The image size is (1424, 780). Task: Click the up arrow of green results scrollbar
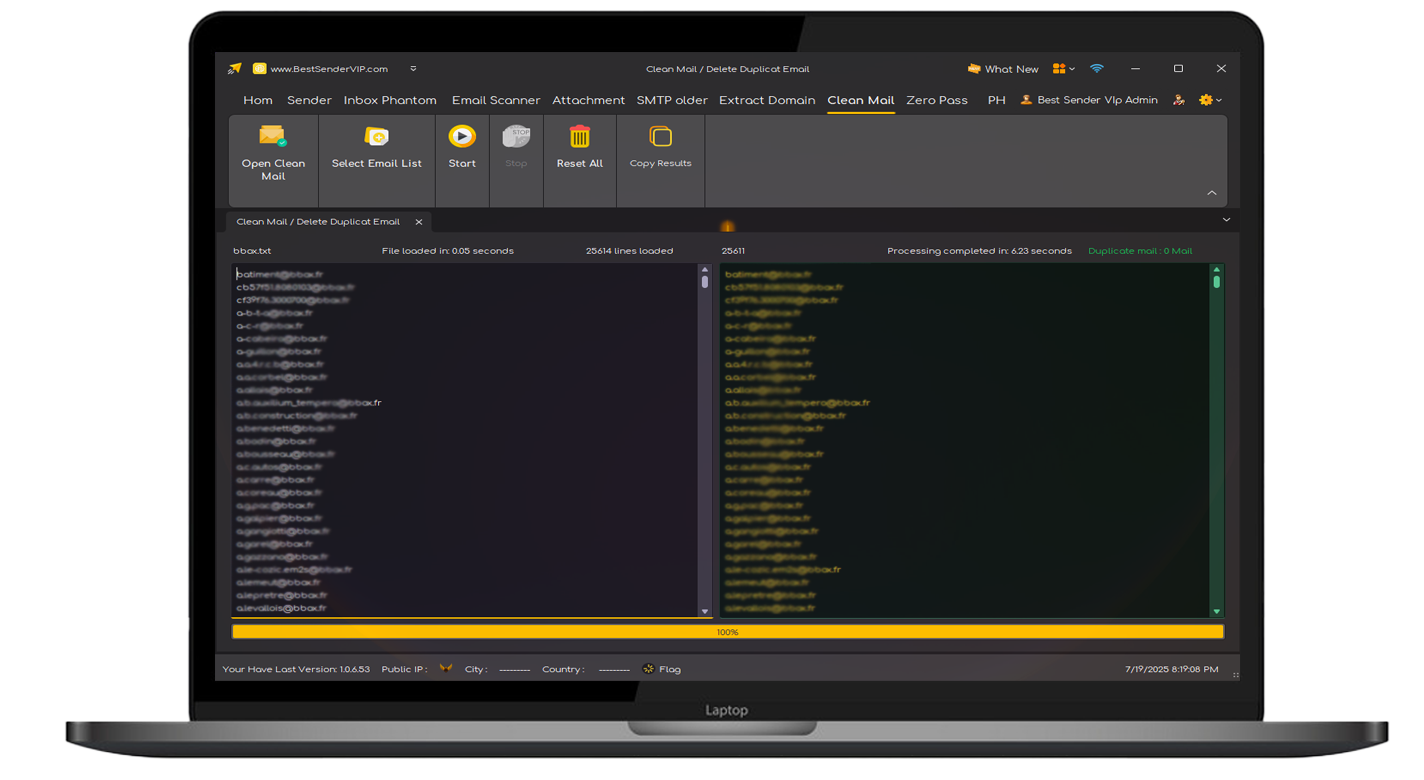pyautogui.click(x=1216, y=270)
